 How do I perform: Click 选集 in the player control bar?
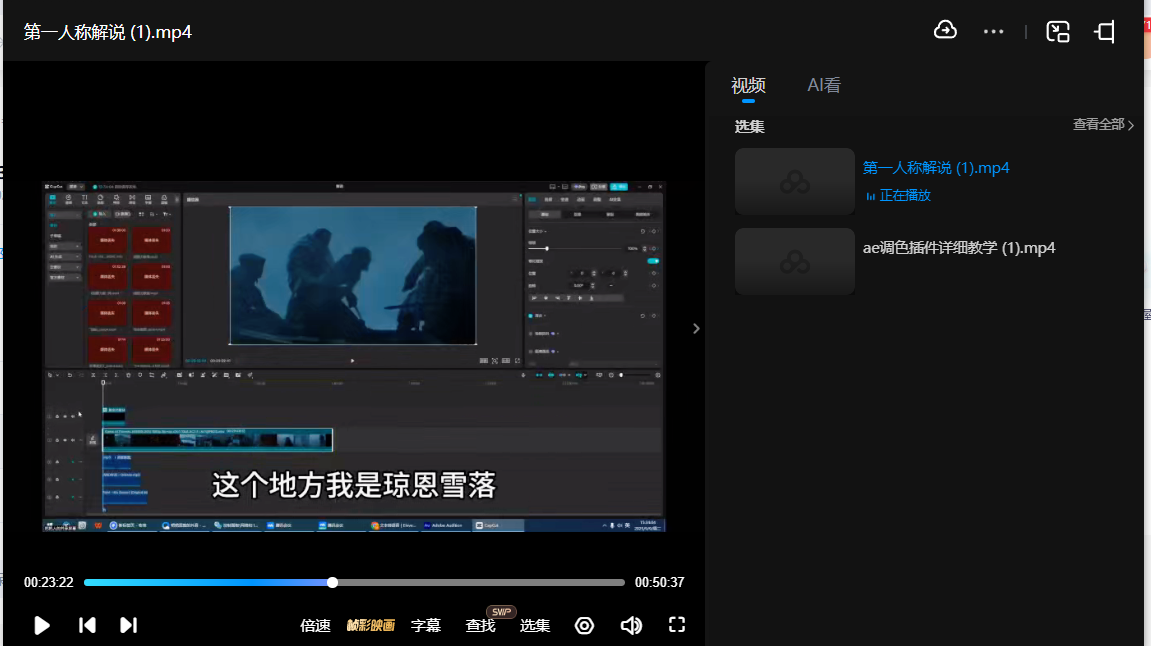(x=535, y=625)
